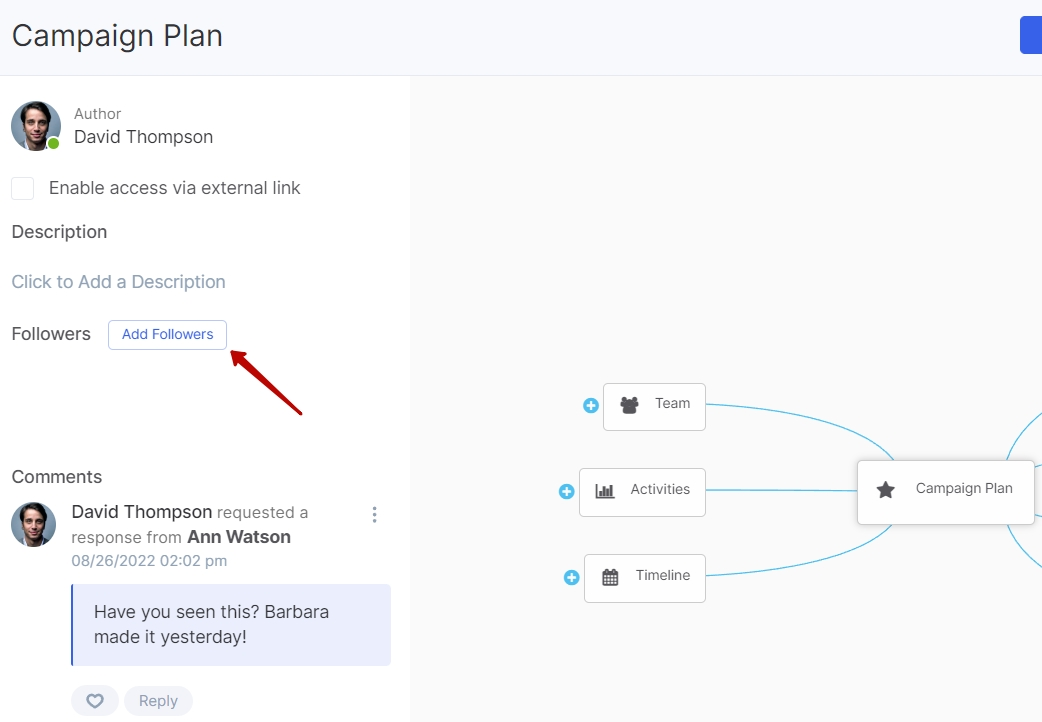This screenshot has width=1042, height=722.
Task: Select the central Campaign Plan node
Action: pyautogui.click(x=946, y=492)
